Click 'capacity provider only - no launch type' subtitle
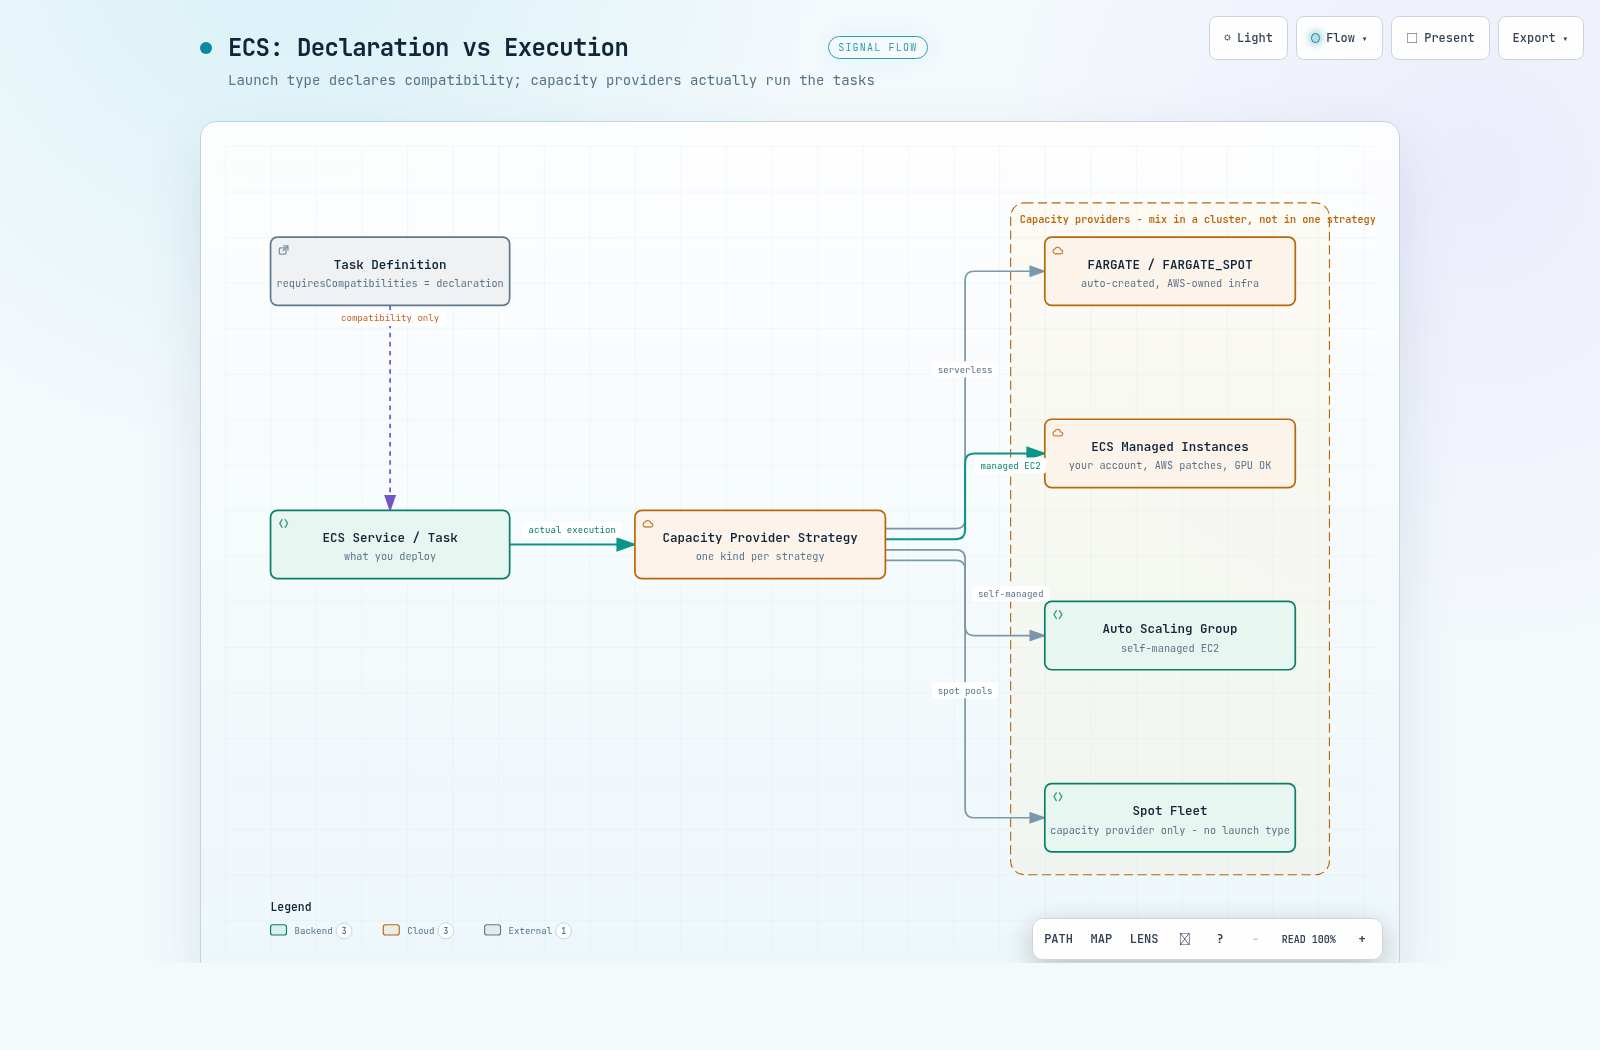 [x=1170, y=831]
